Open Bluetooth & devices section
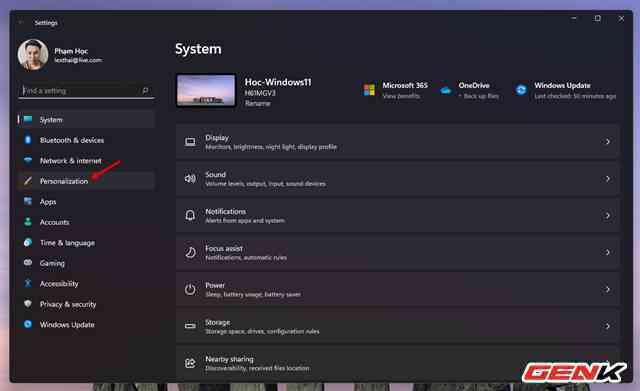The image size is (640, 391). [86, 140]
